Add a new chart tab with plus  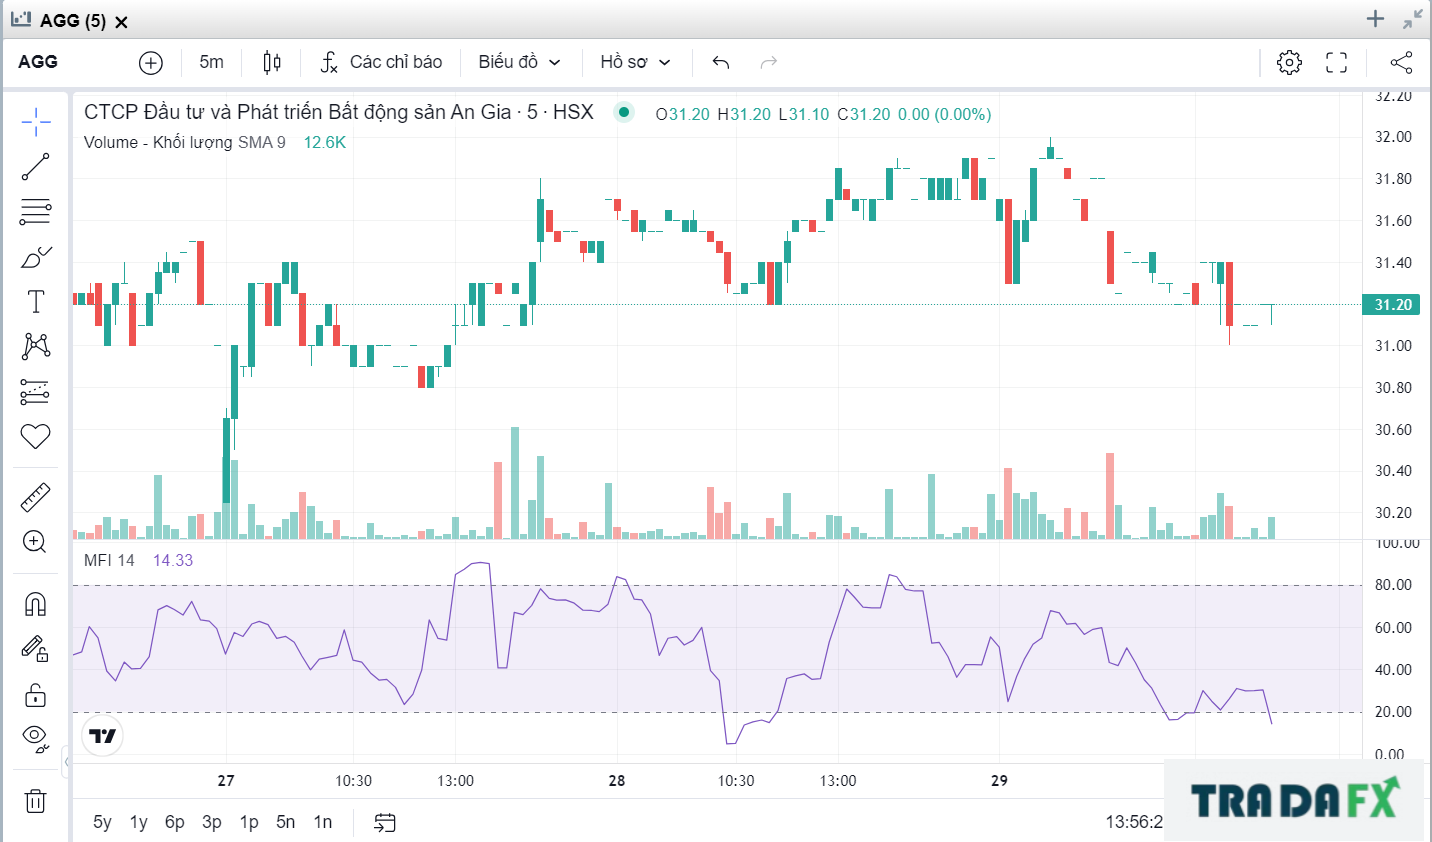click(1376, 19)
